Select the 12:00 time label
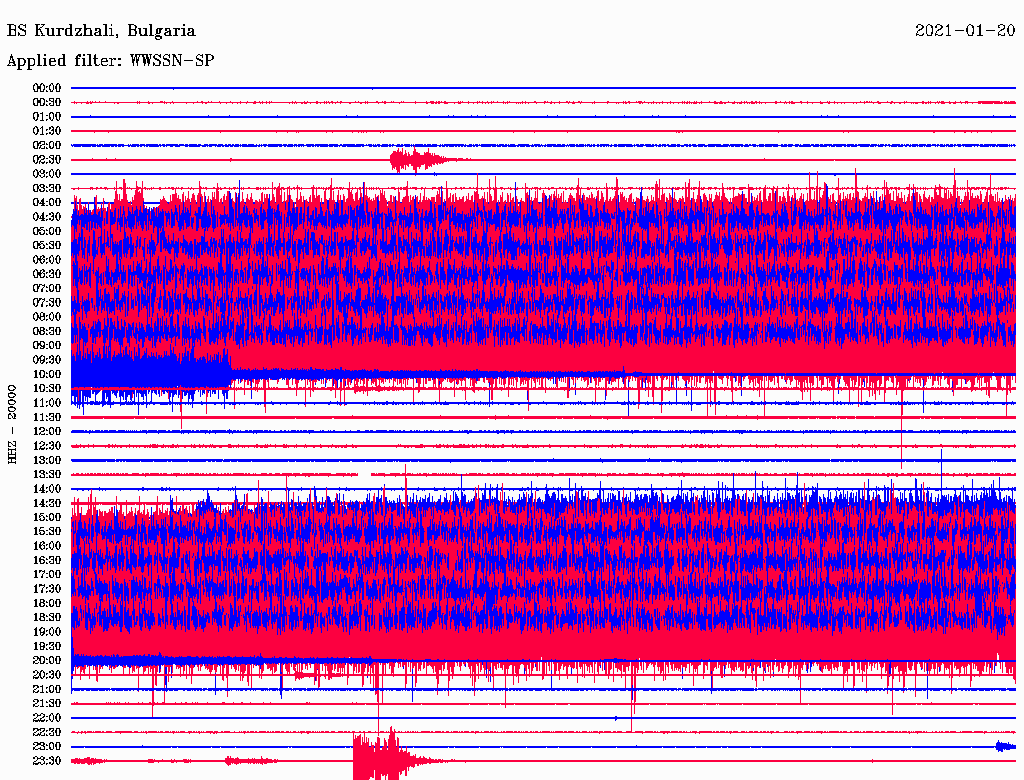Viewport: 1024px width, 780px height. coord(47,431)
